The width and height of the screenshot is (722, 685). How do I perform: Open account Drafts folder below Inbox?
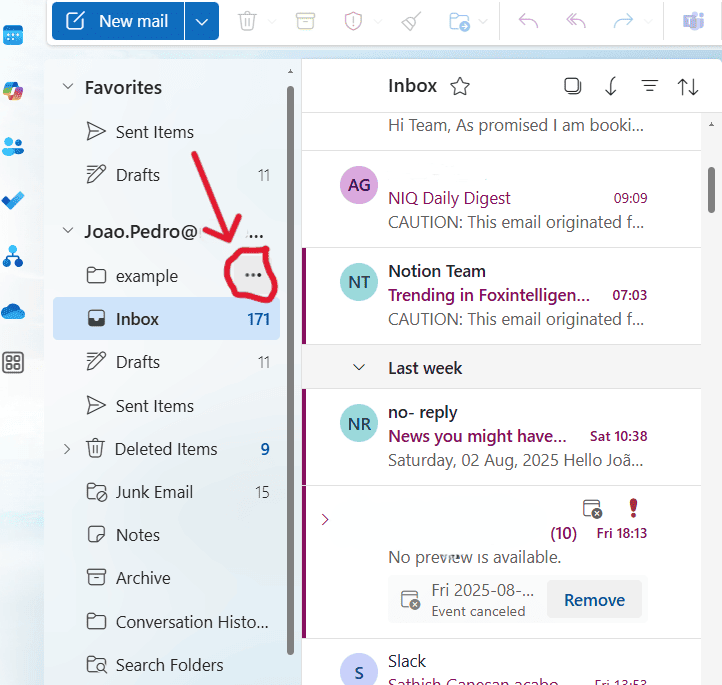point(167,362)
